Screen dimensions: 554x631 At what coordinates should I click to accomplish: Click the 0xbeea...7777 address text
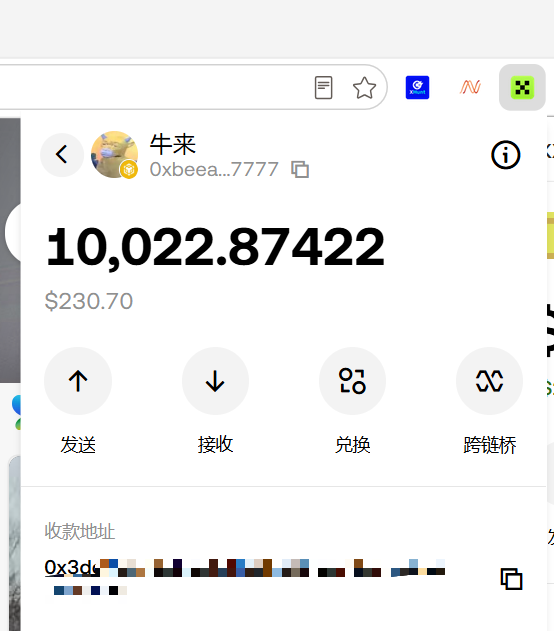[214, 169]
